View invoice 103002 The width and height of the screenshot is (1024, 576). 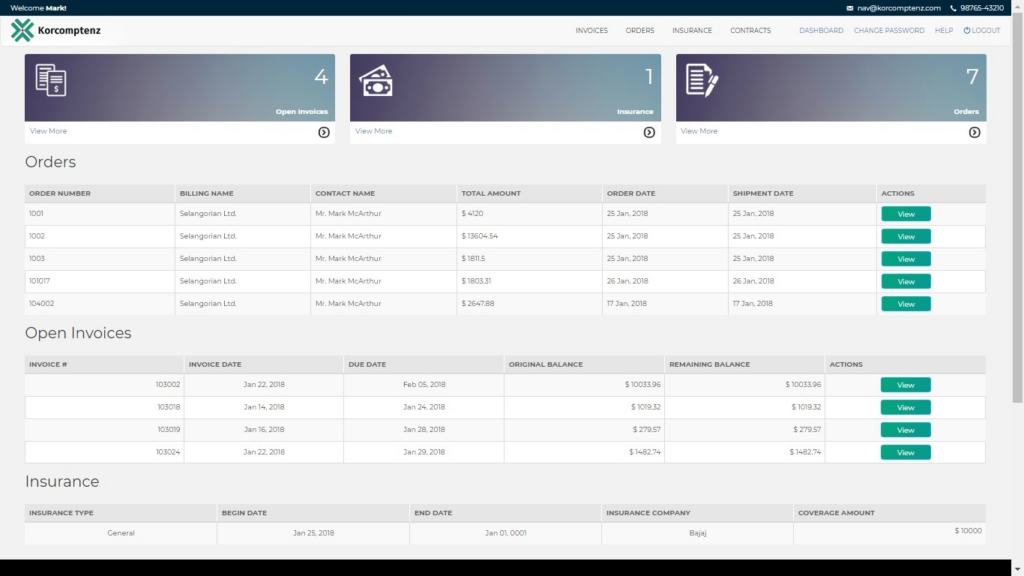[x=905, y=384]
